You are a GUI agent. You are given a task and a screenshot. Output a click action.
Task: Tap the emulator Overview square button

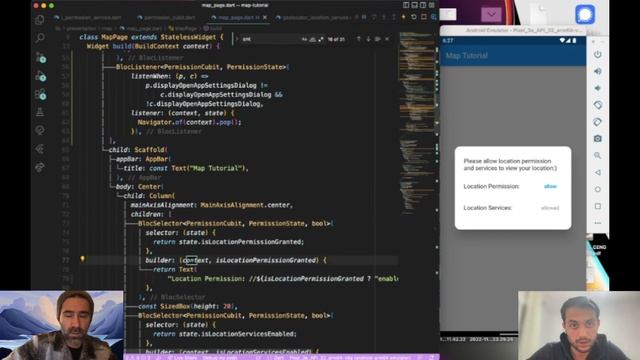(x=598, y=206)
